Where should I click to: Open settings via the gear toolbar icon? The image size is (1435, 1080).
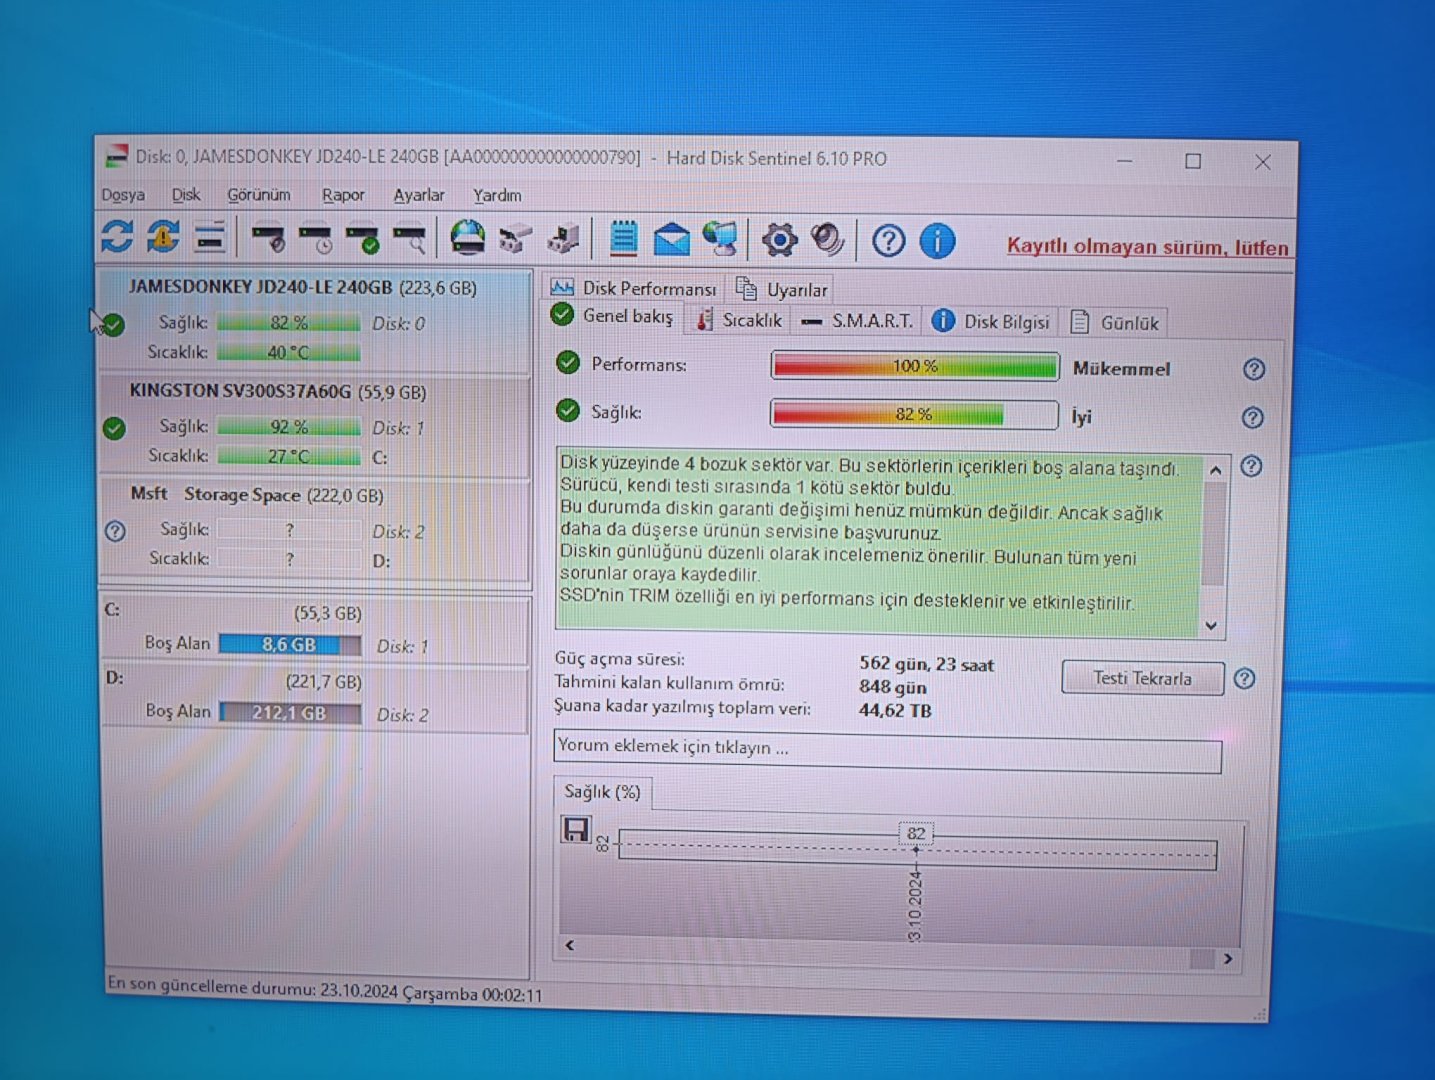779,240
